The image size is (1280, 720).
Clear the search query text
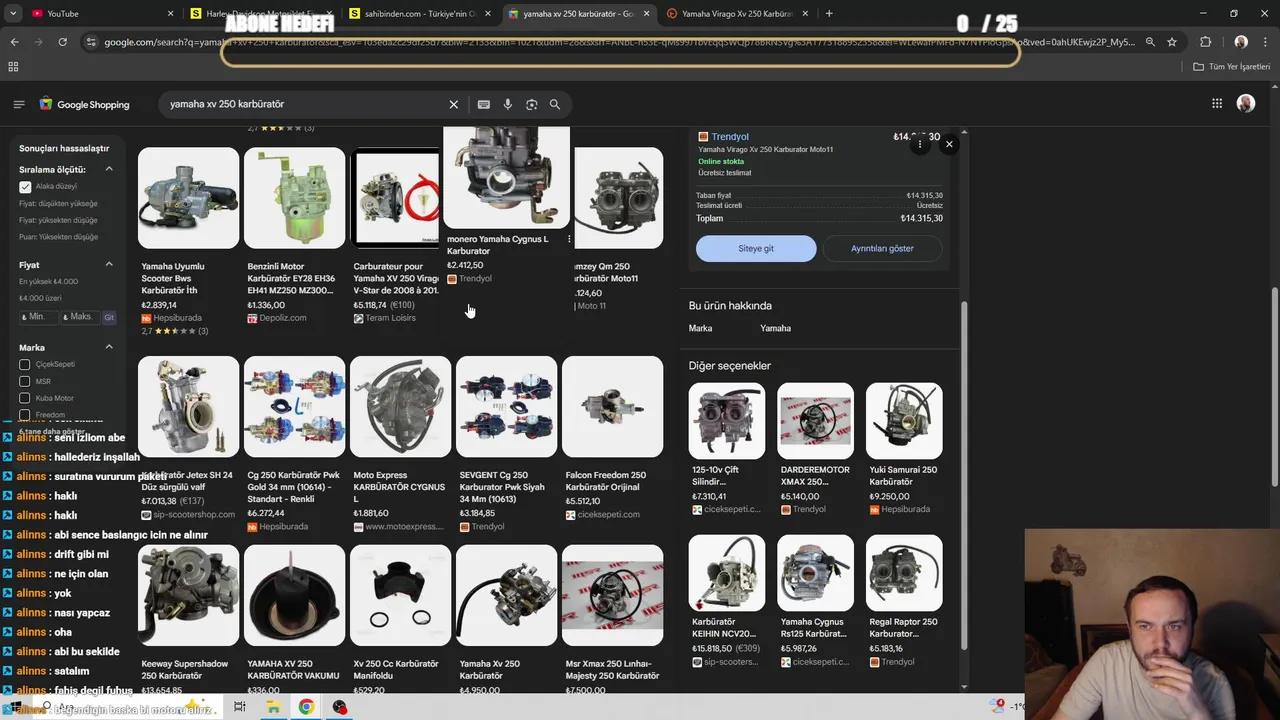pyautogui.click(x=453, y=104)
